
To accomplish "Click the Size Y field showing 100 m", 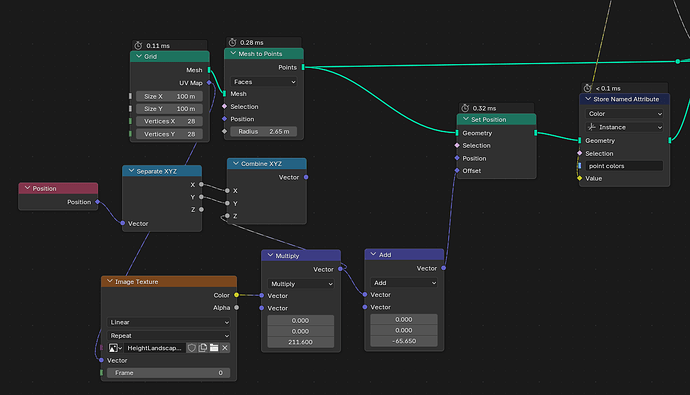I will (169, 109).
